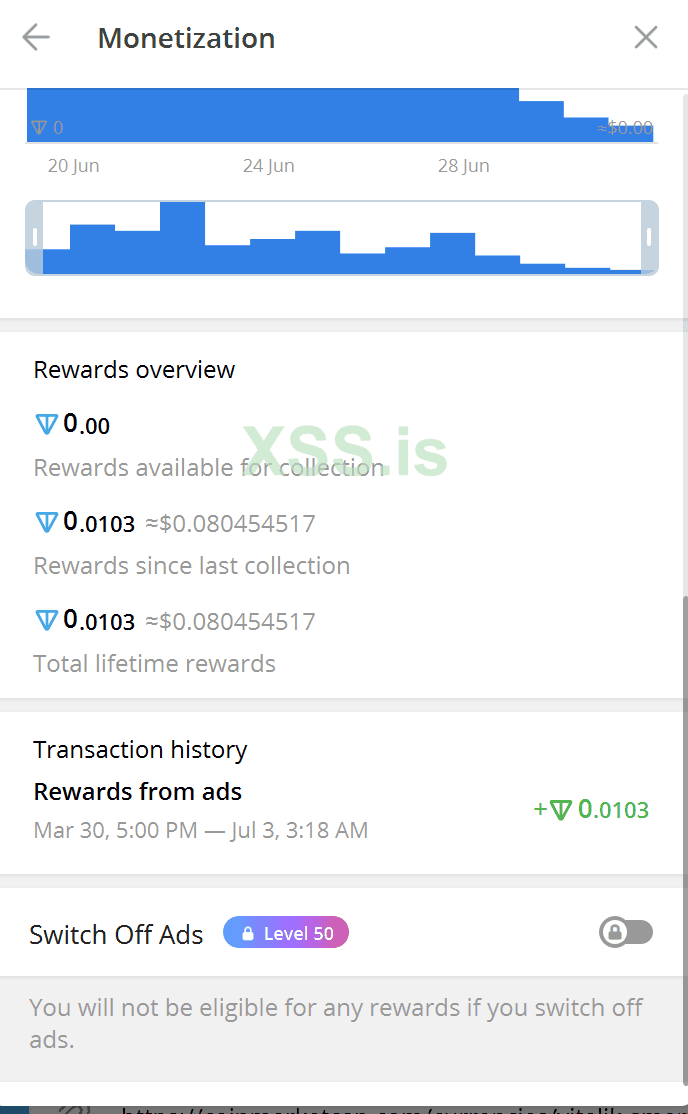This screenshot has height=1114, width=688.
Task: Click the Level 50 lock badge
Action: (286, 933)
